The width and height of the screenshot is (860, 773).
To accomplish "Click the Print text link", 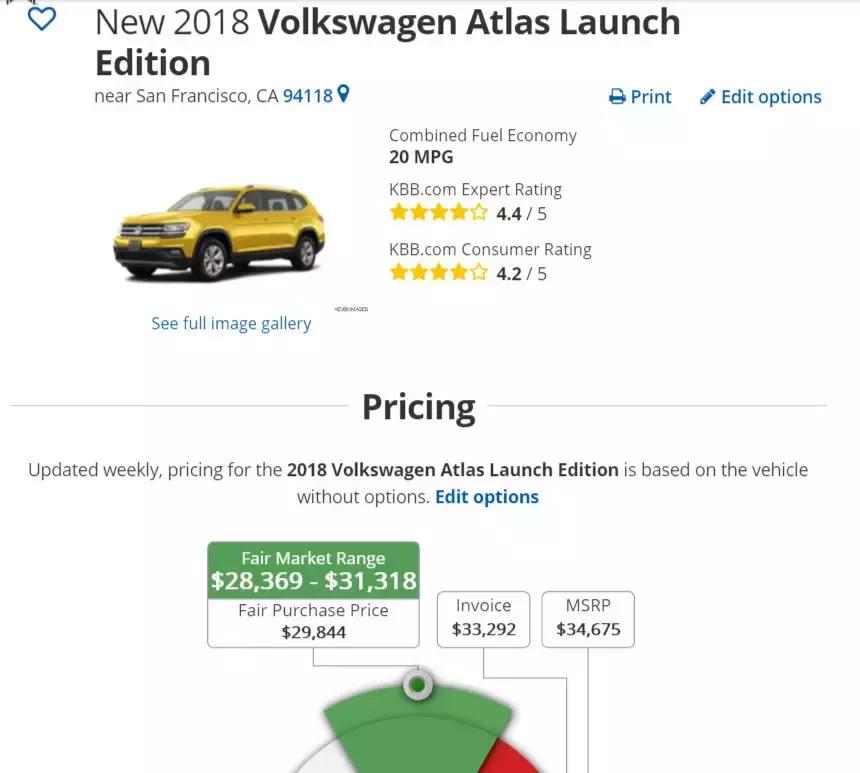I will pyautogui.click(x=651, y=97).
